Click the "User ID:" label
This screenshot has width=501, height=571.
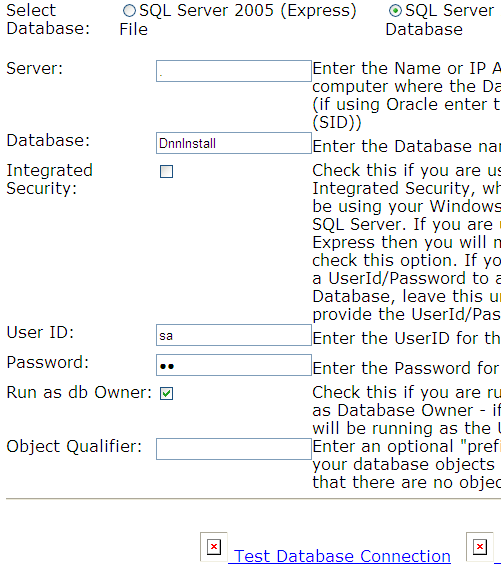(x=40, y=332)
